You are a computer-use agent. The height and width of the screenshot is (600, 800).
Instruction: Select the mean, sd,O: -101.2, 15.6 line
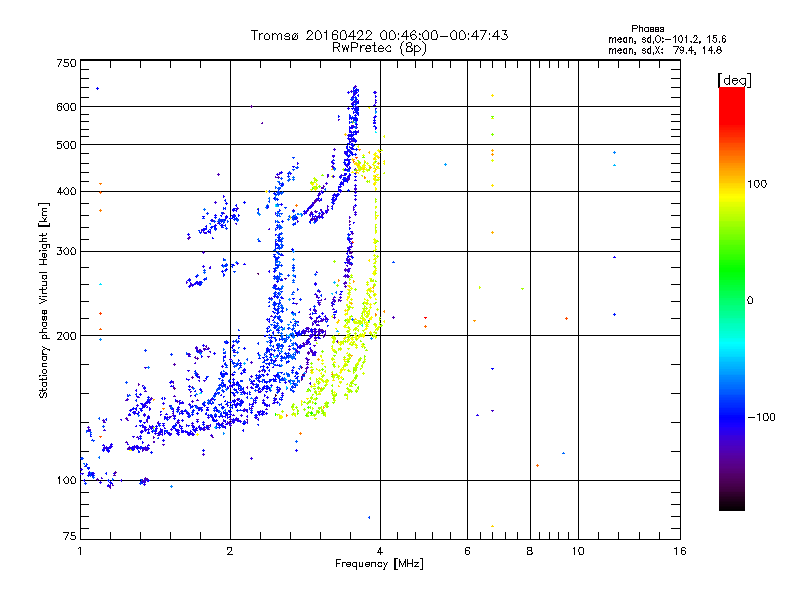click(667, 39)
